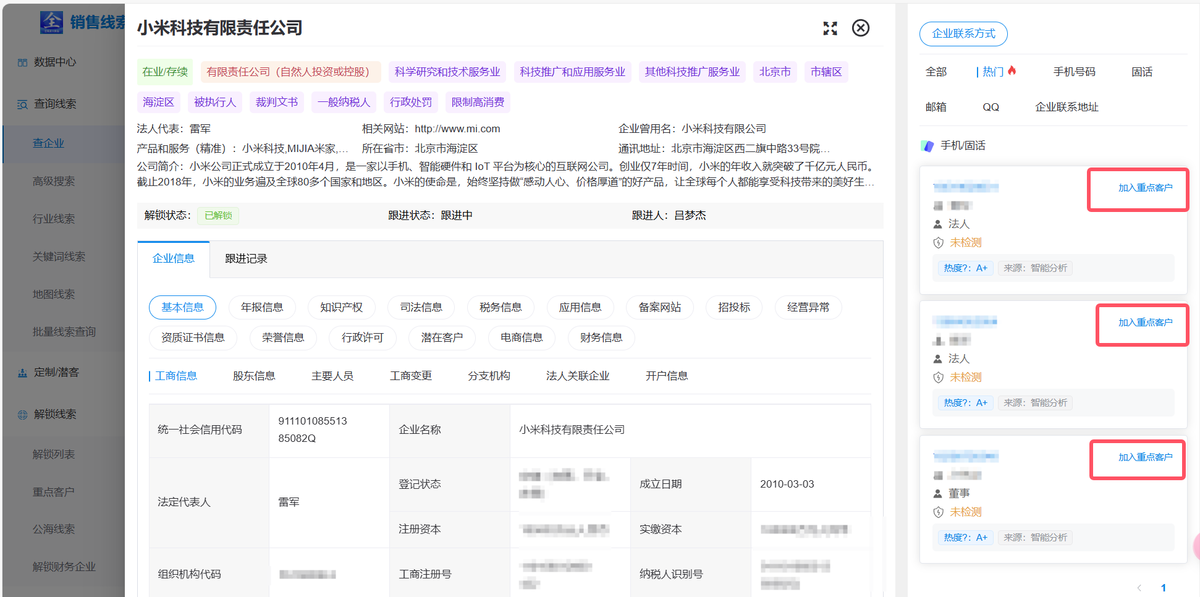Open 地图线索 in the sidebar
This screenshot has height=597, width=1200.
(x=54, y=294)
